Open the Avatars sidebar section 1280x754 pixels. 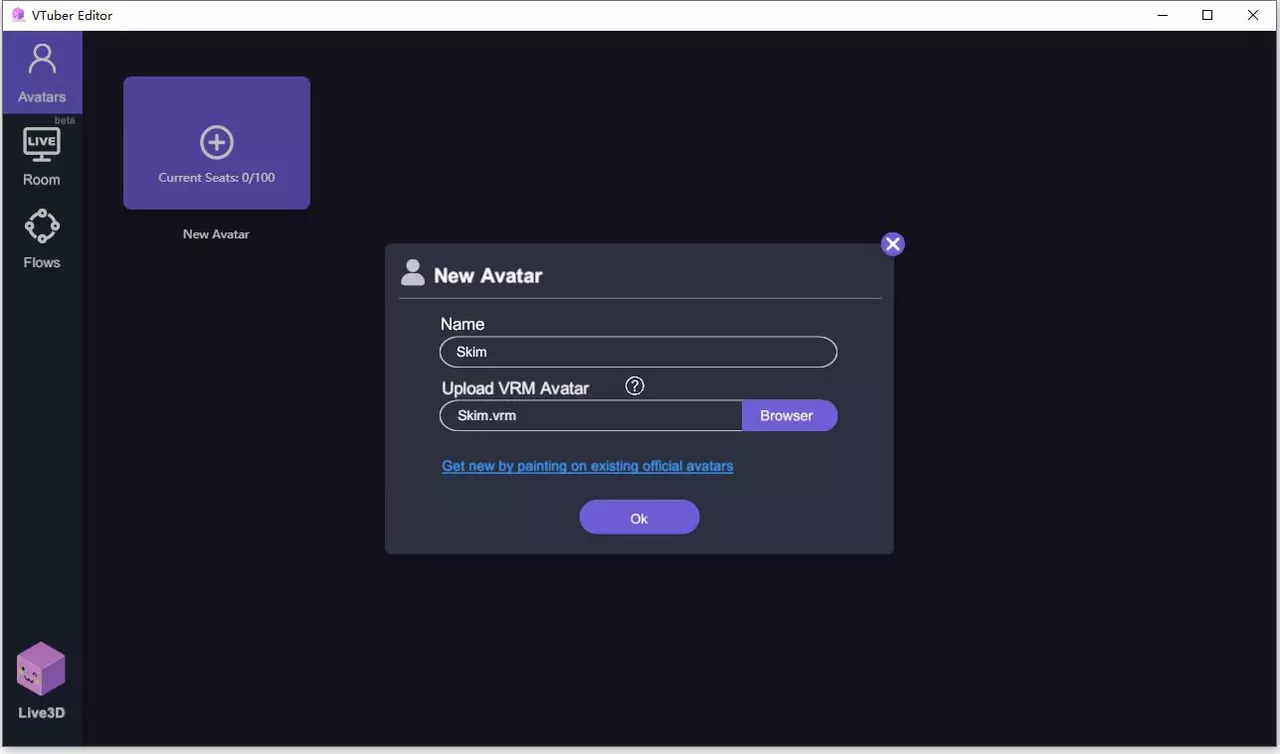coord(42,72)
